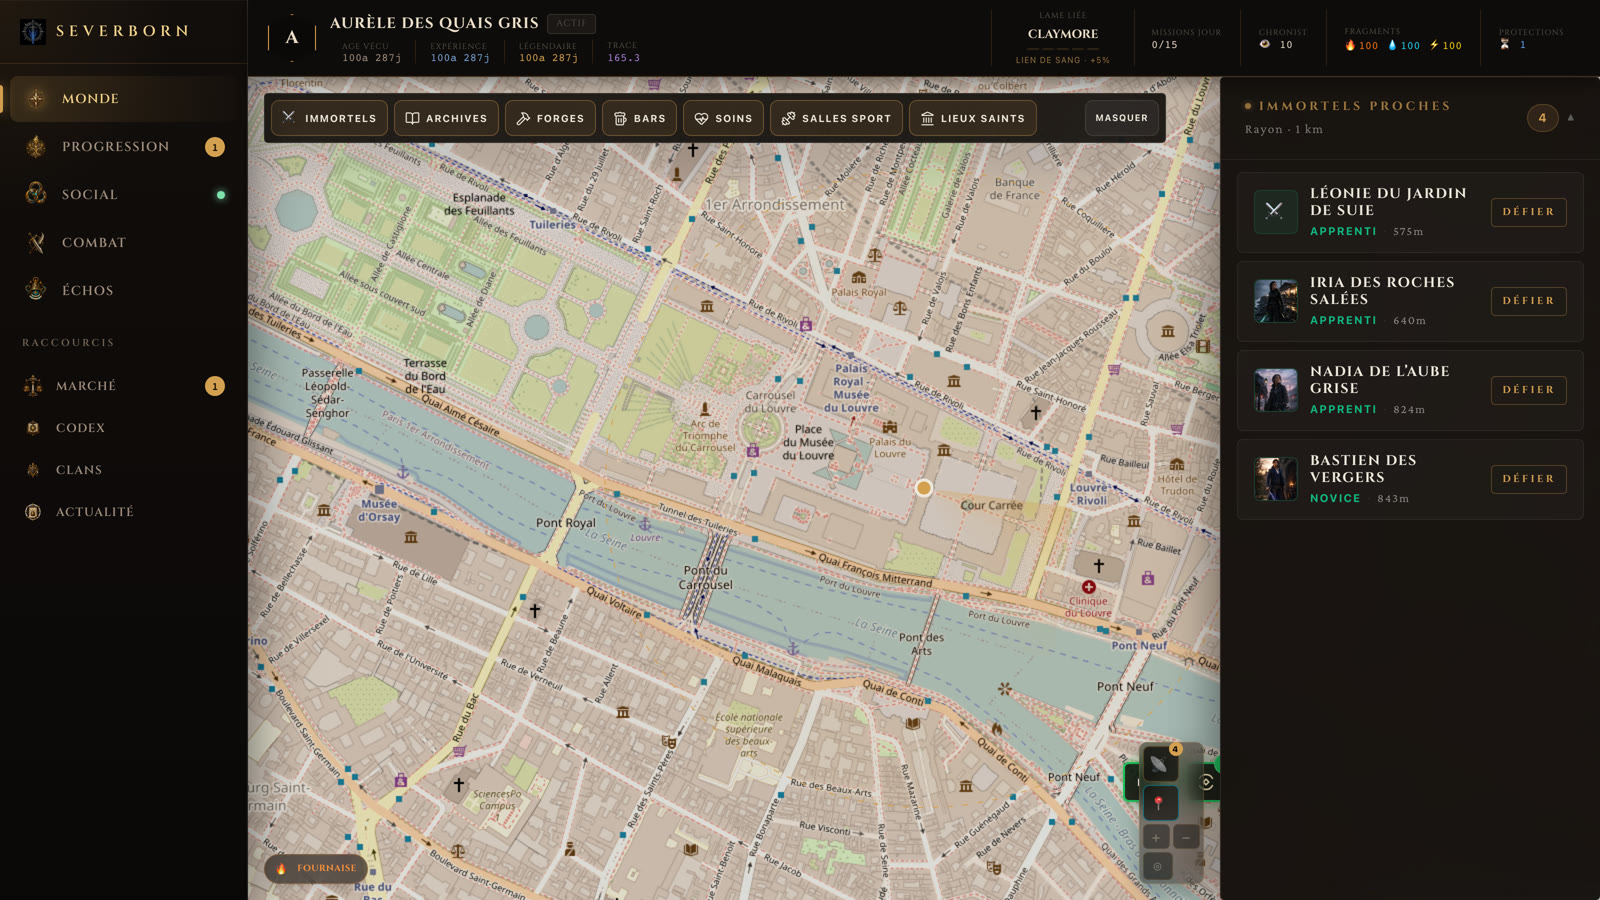The image size is (1600, 900).
Task: Click the crossed-swords avatar of Léonie
Action: (x=1275, y=211)
